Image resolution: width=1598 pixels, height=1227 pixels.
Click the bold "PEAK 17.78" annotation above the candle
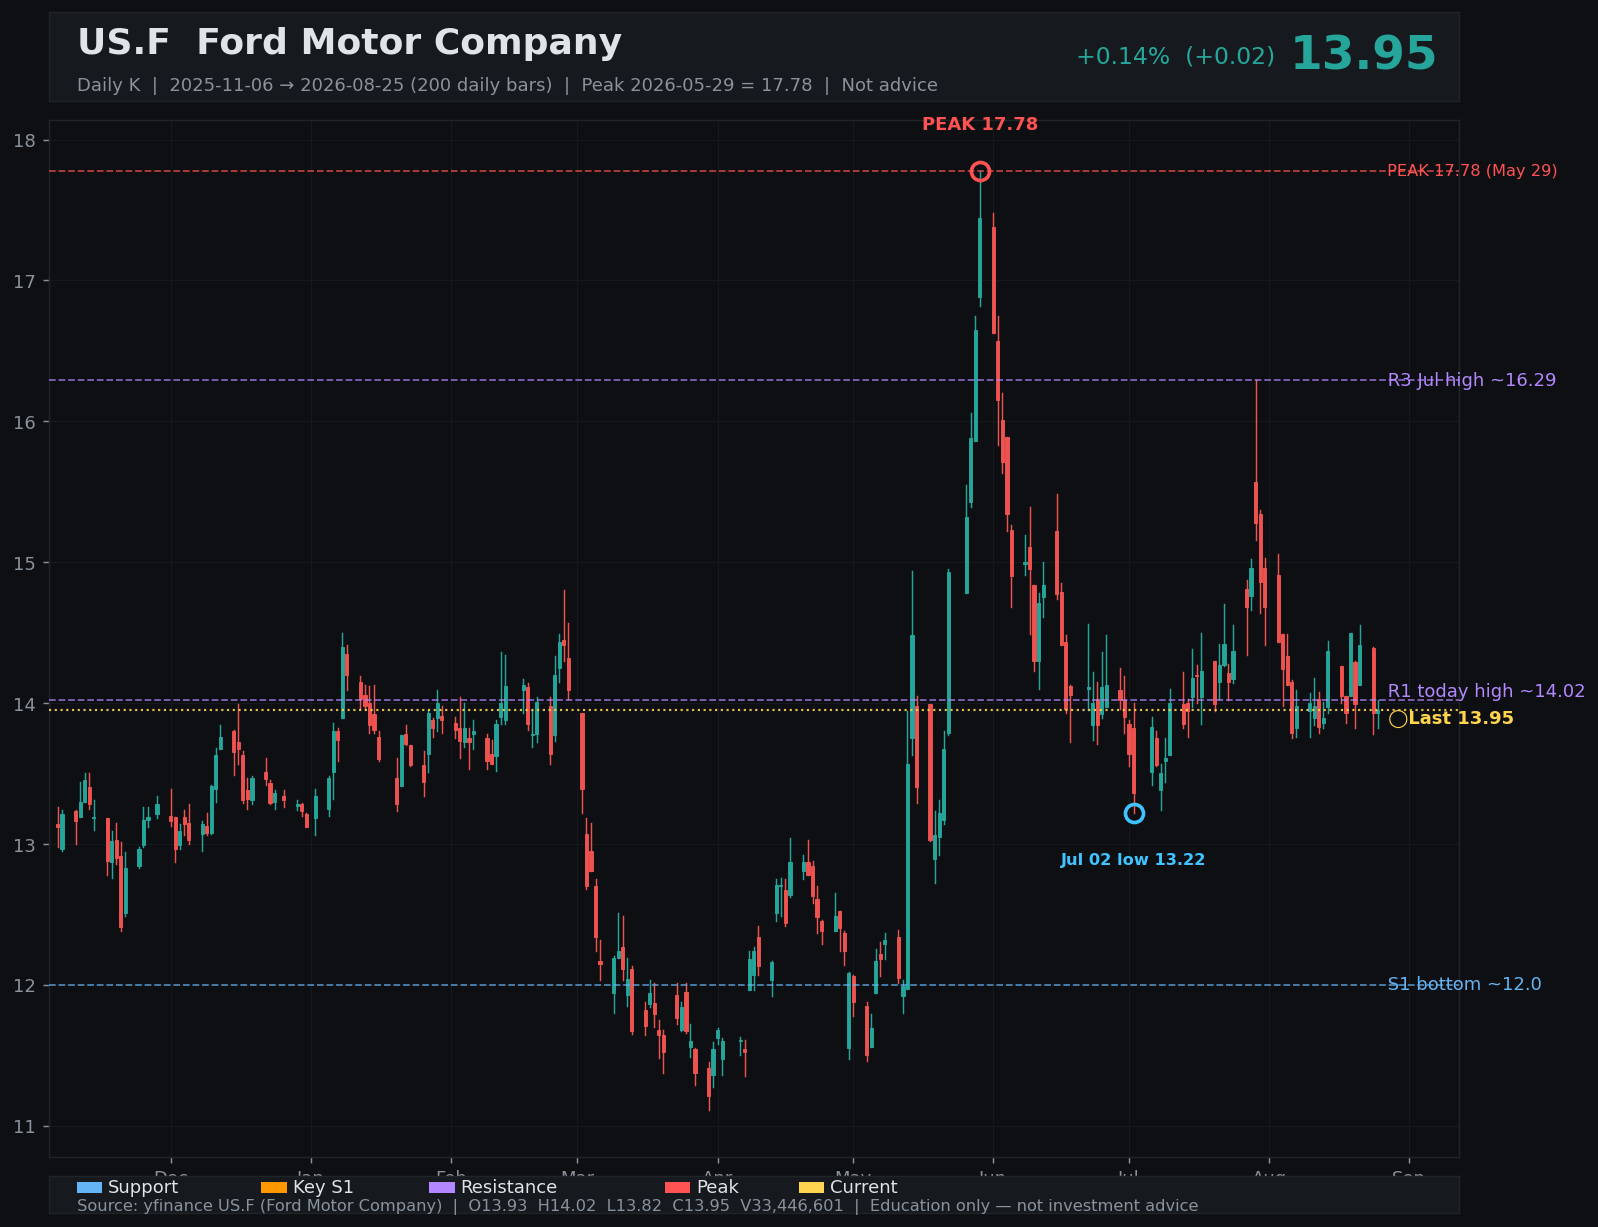pos(980,125)
